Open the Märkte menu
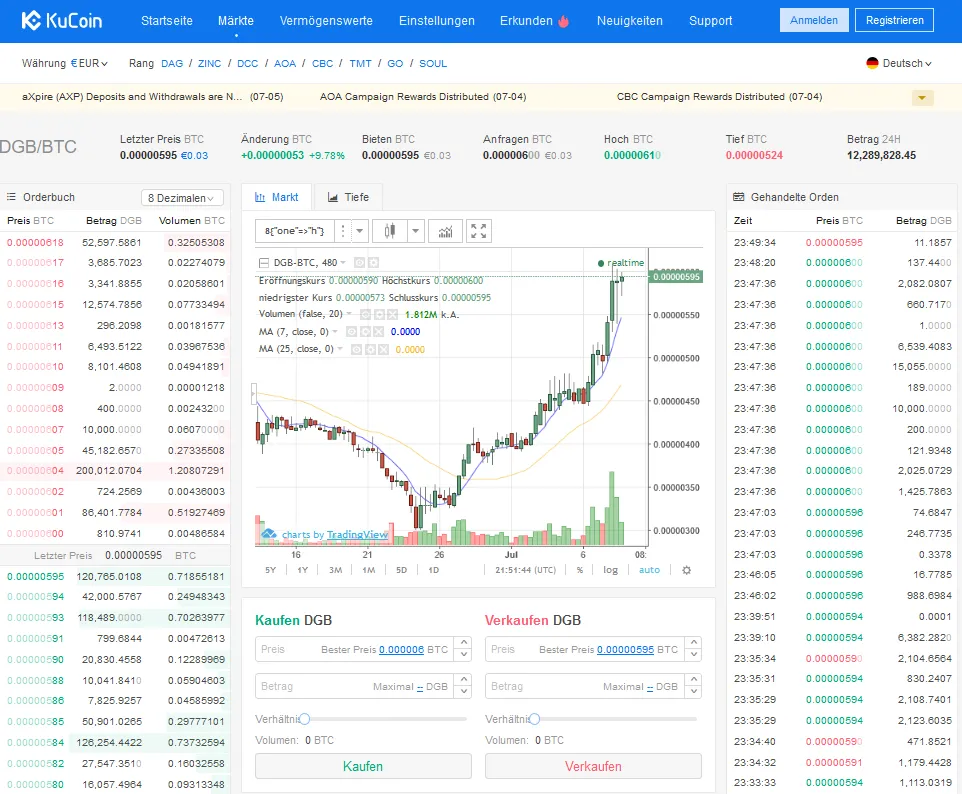 click(236, 21)
